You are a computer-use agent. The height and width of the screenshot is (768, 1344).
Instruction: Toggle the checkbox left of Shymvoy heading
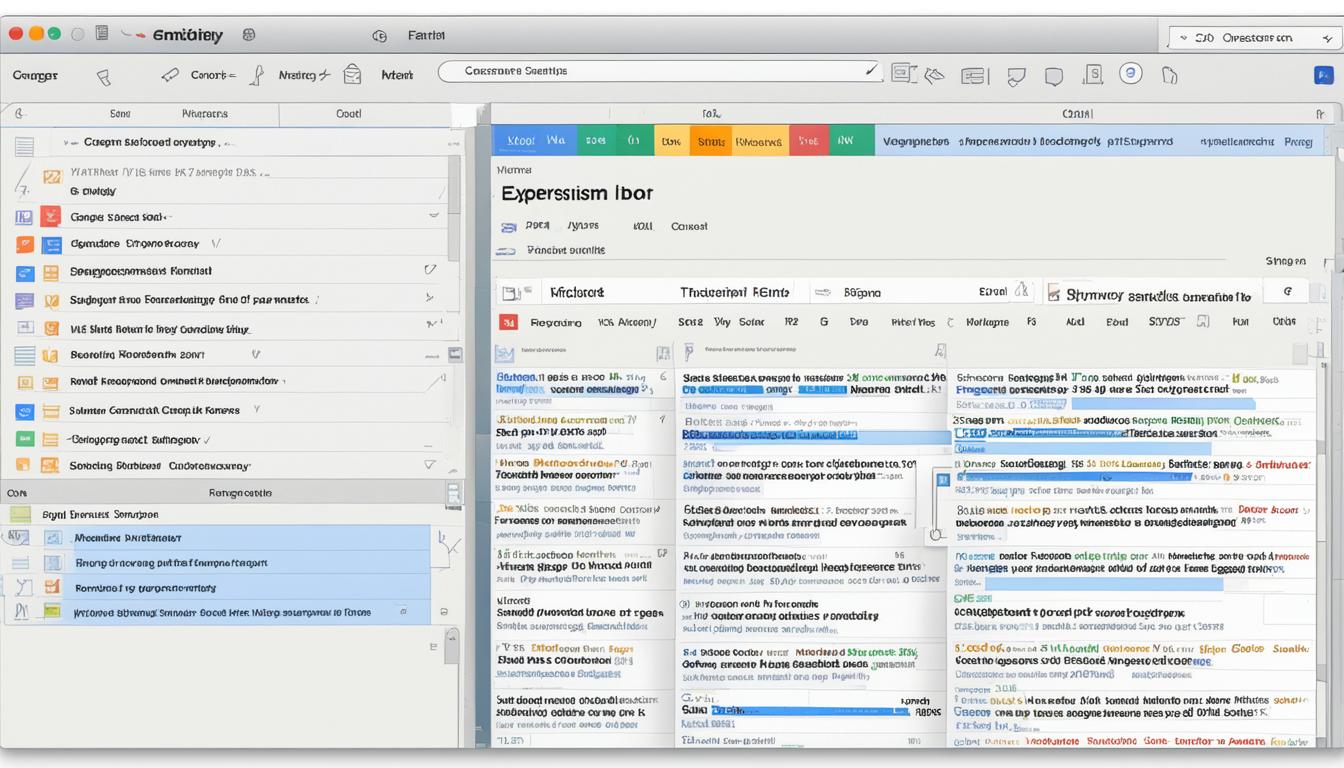[1053, 293]
